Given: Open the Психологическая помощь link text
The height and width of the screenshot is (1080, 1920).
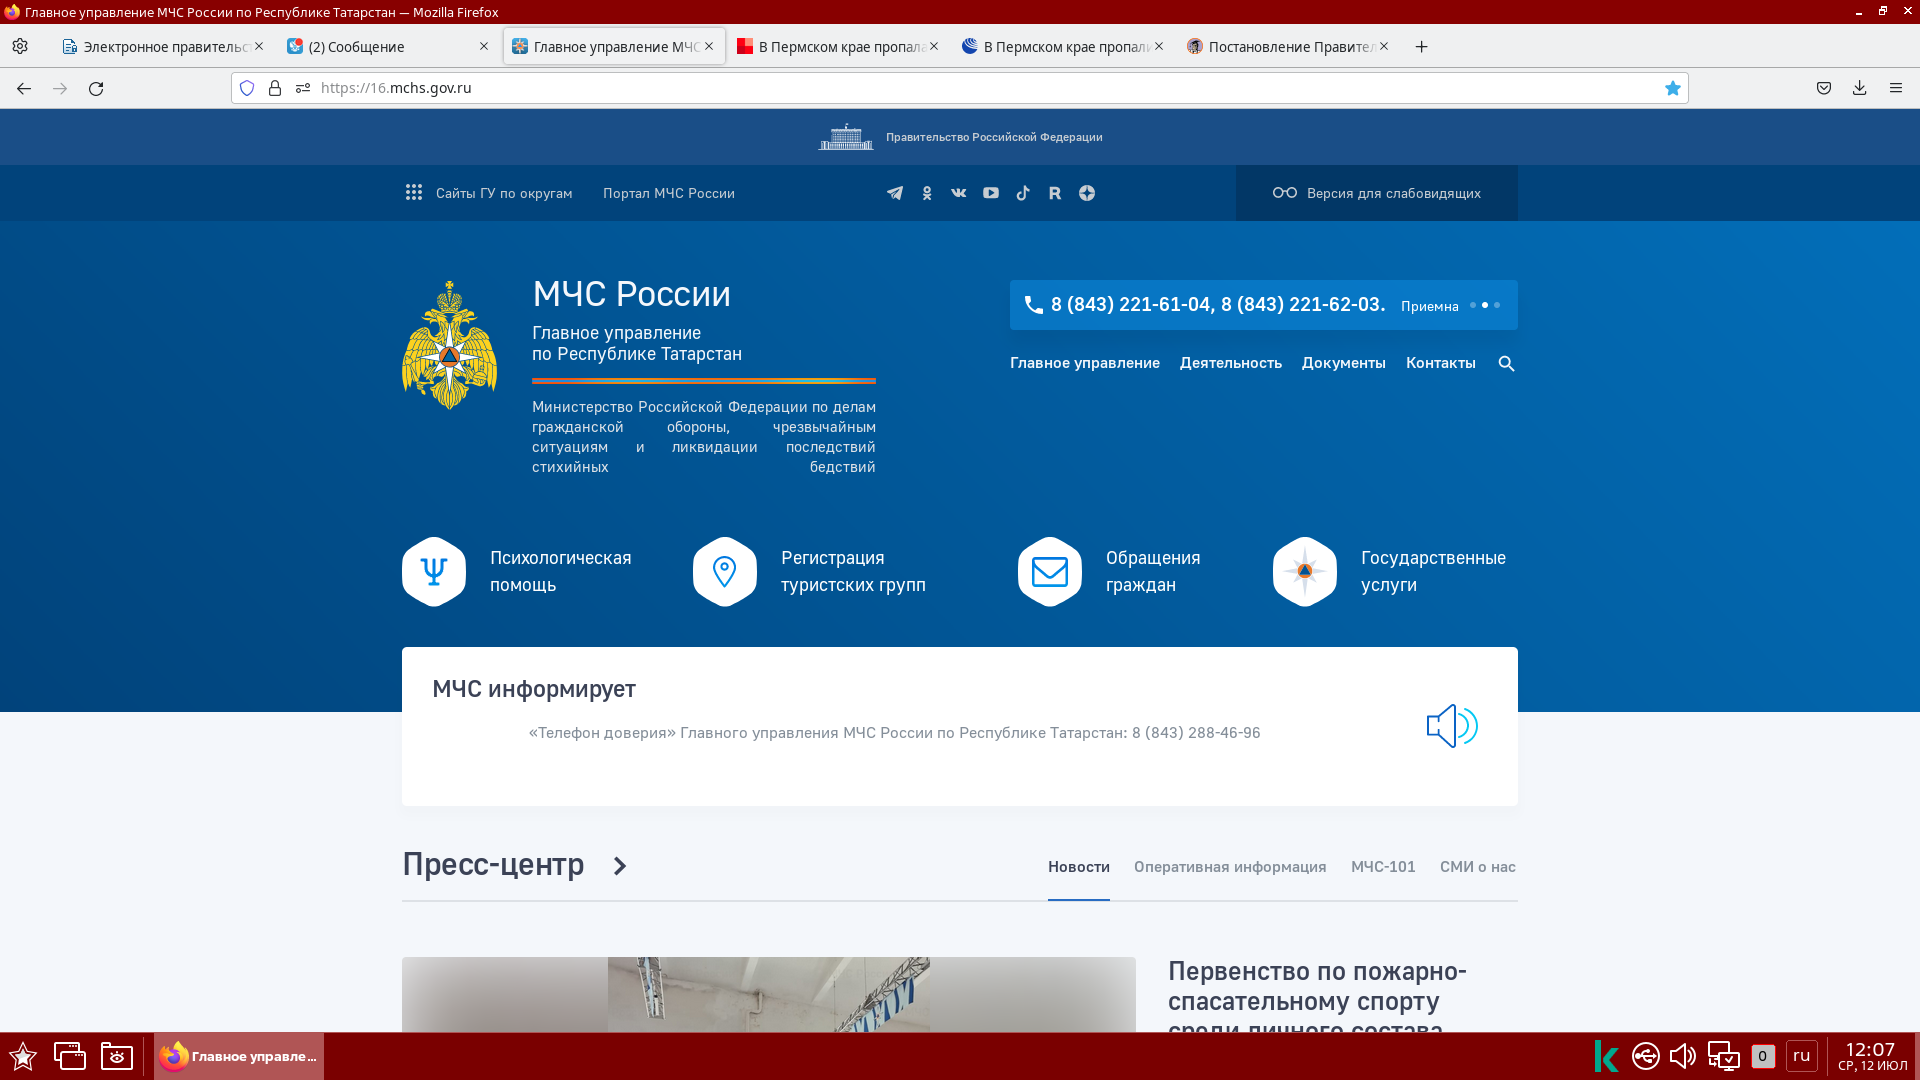Looking at the screenshot, I should click(x=560, y=571).
